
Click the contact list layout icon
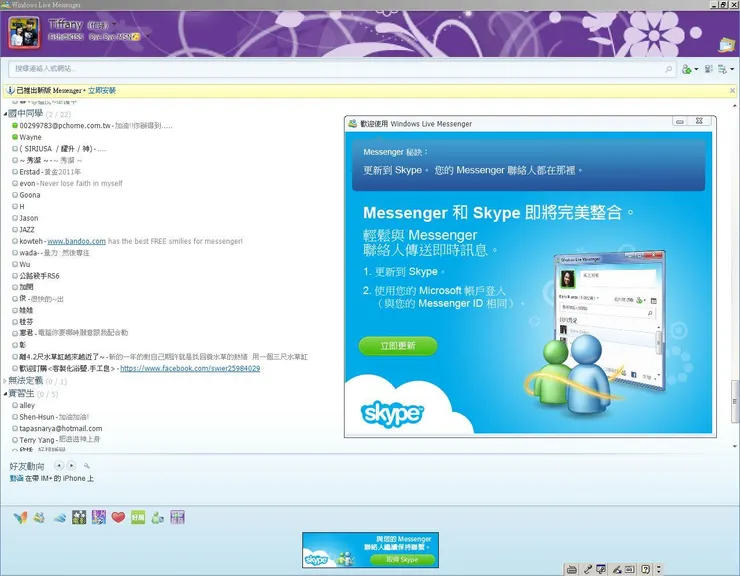coord(708,69)
